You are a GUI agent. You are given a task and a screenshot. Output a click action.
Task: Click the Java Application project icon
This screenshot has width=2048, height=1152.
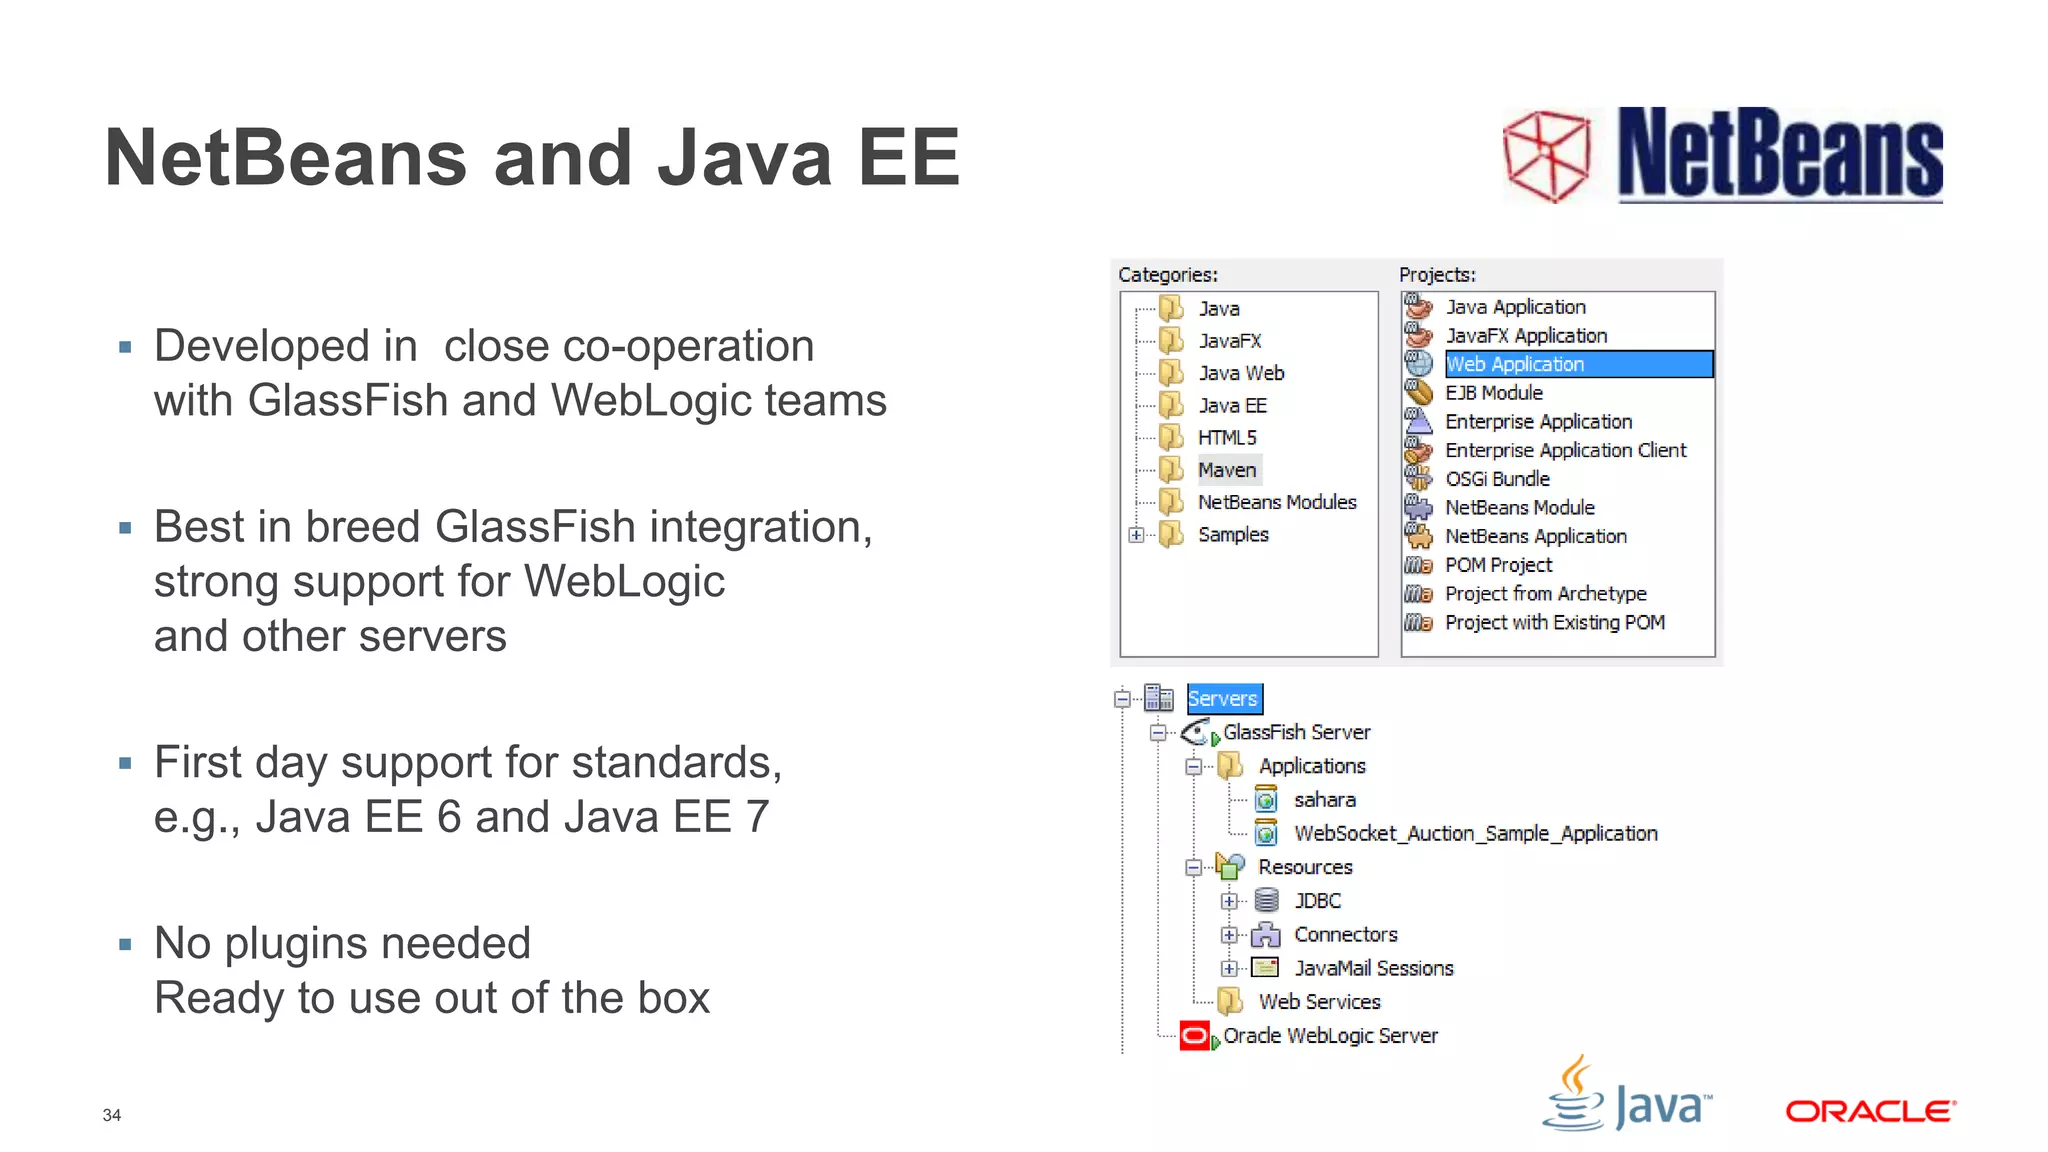(1418, 306)
